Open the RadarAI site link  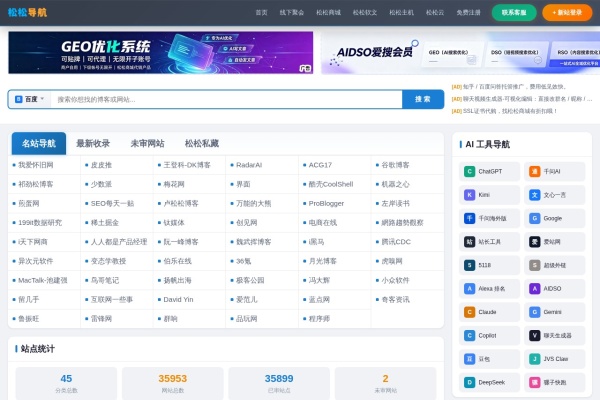click(x=249, y=165)
